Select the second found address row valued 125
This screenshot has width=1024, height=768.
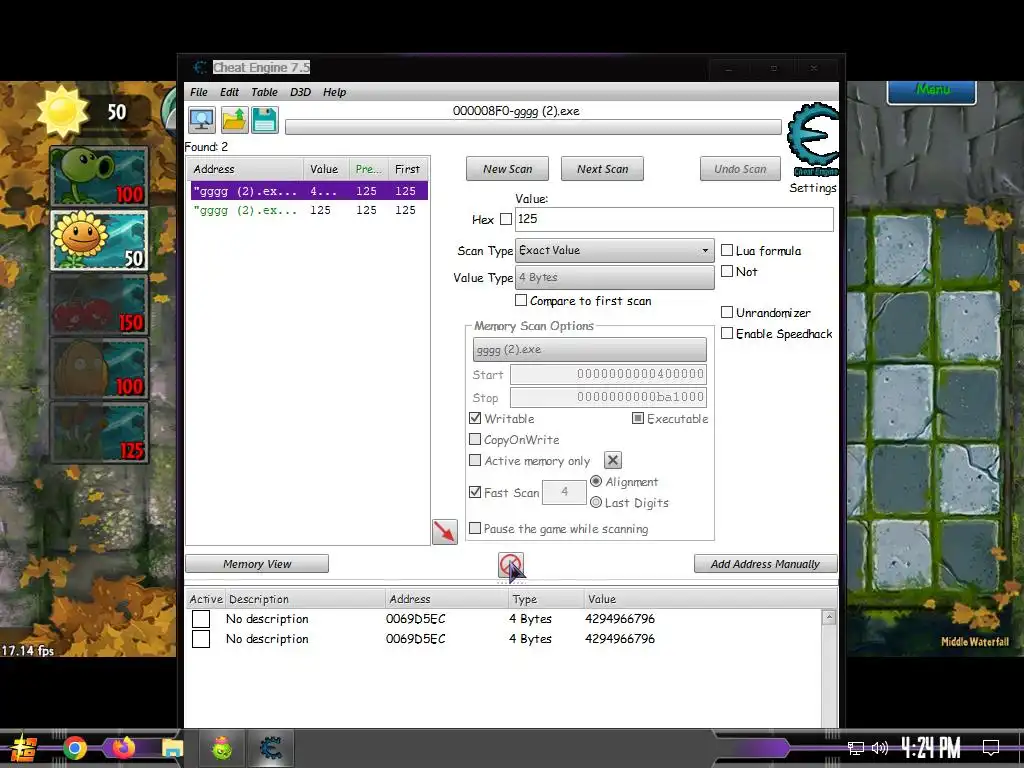309,210
